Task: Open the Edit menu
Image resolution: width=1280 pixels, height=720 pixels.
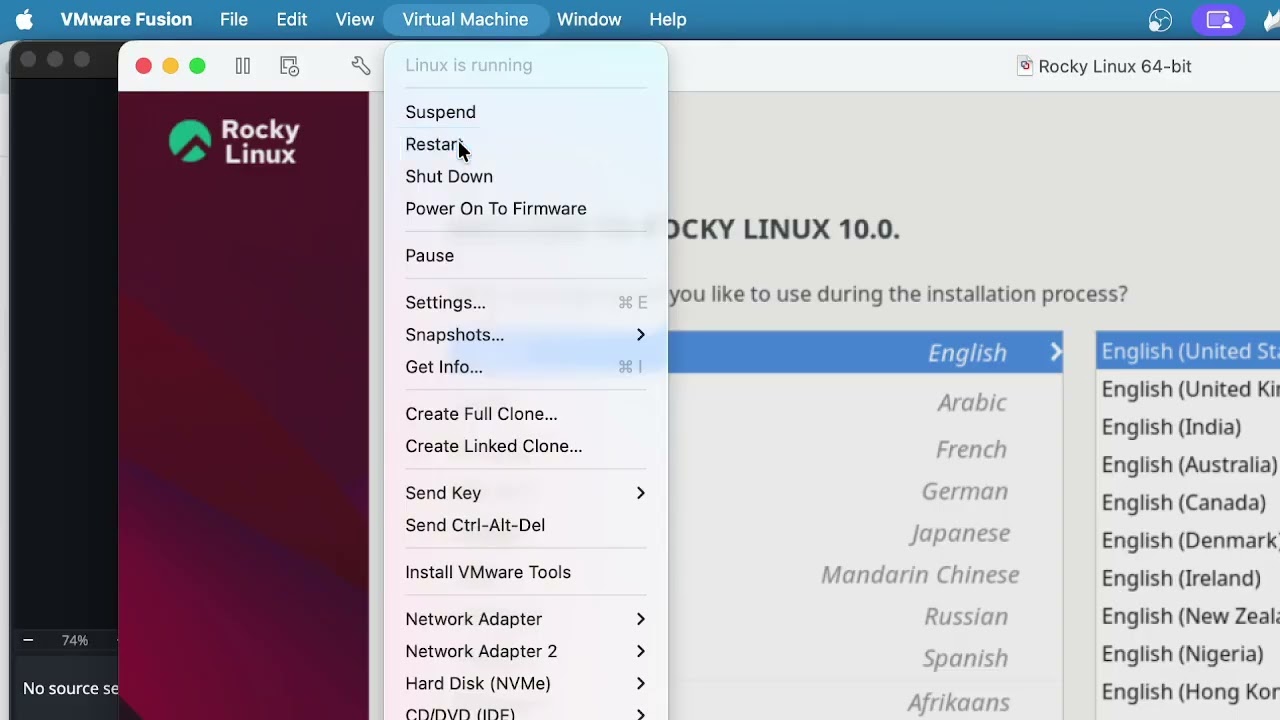Action: [292, 20]
